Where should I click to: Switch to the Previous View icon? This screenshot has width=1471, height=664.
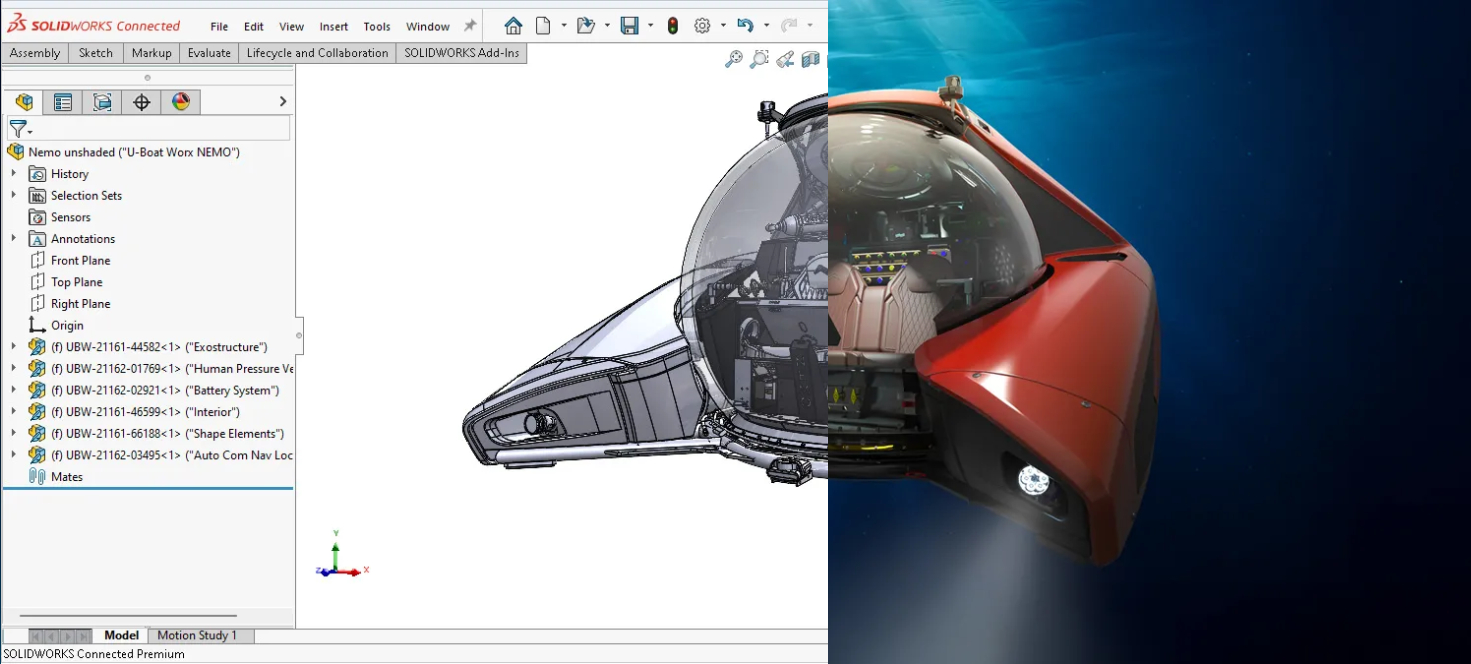[x=786, y=59]
